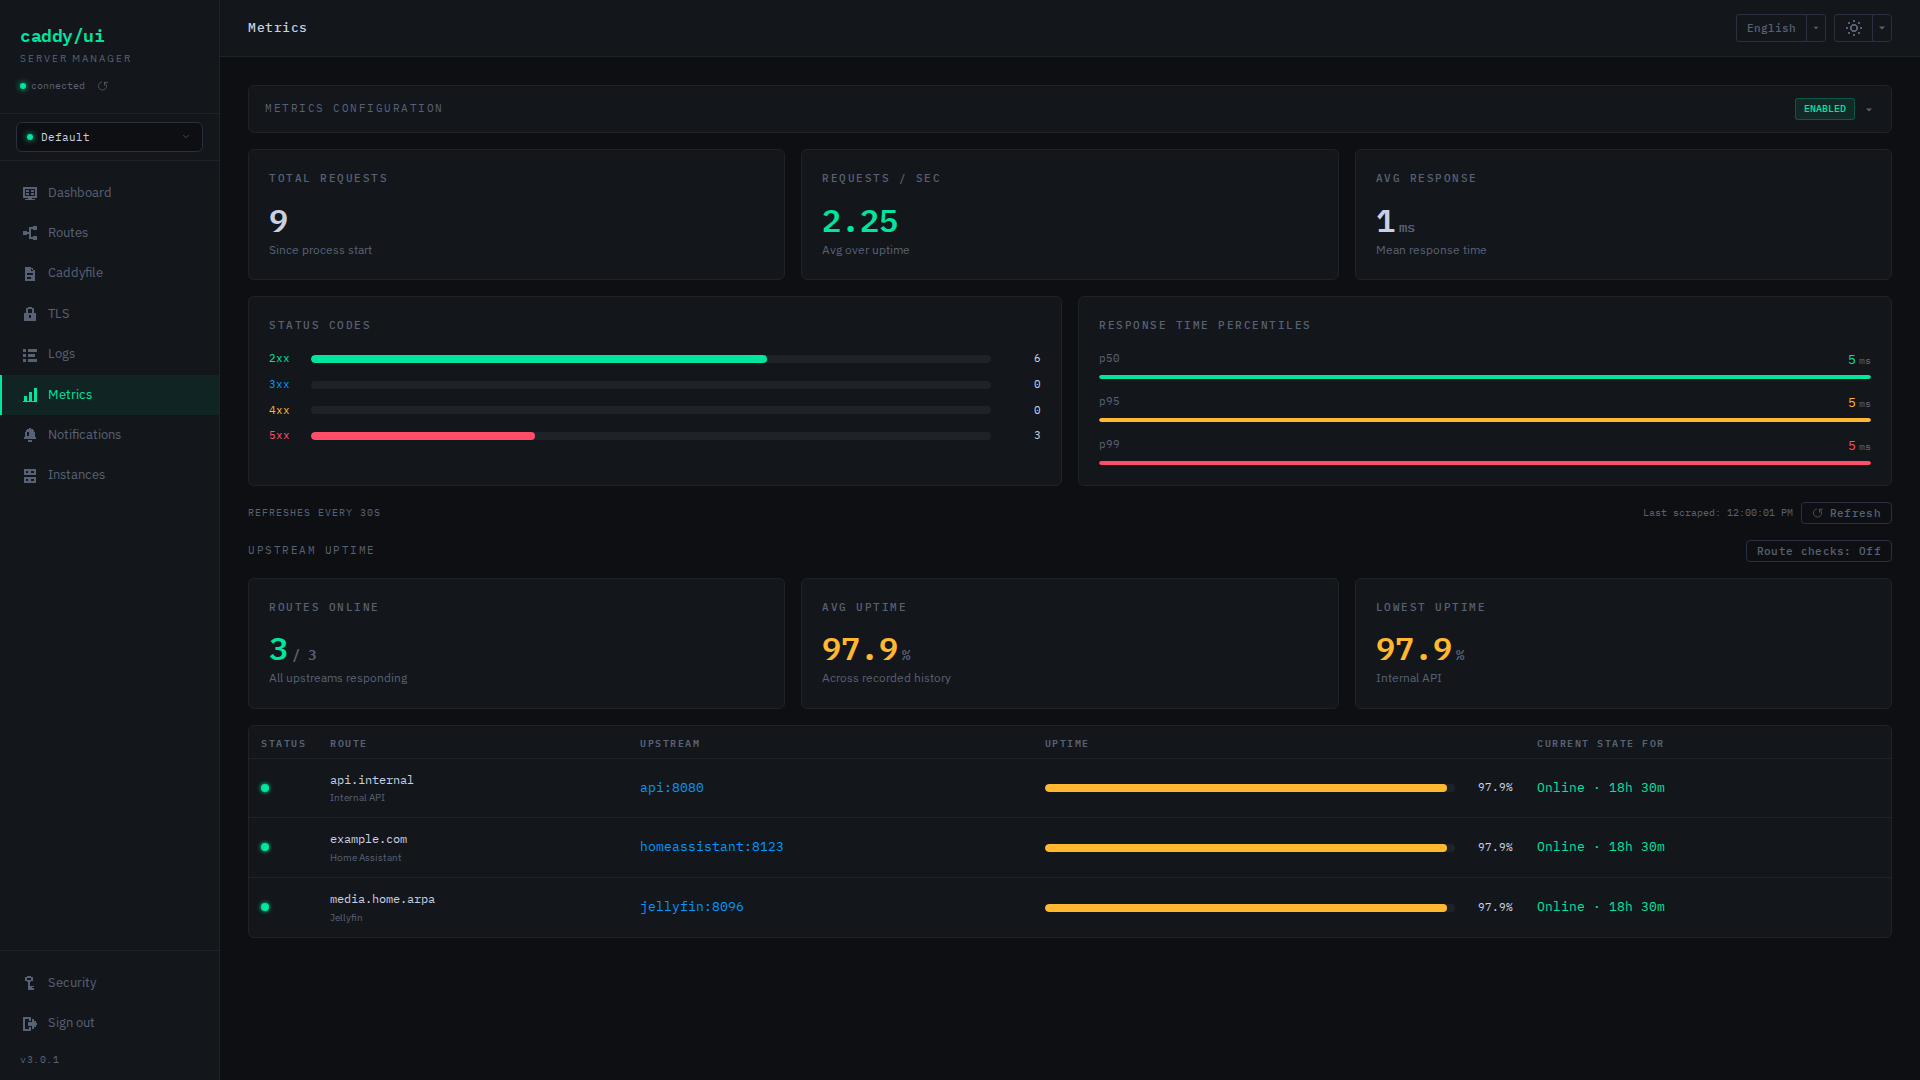
Task: Click the Notifications bell icon
Action: point(30,435)
